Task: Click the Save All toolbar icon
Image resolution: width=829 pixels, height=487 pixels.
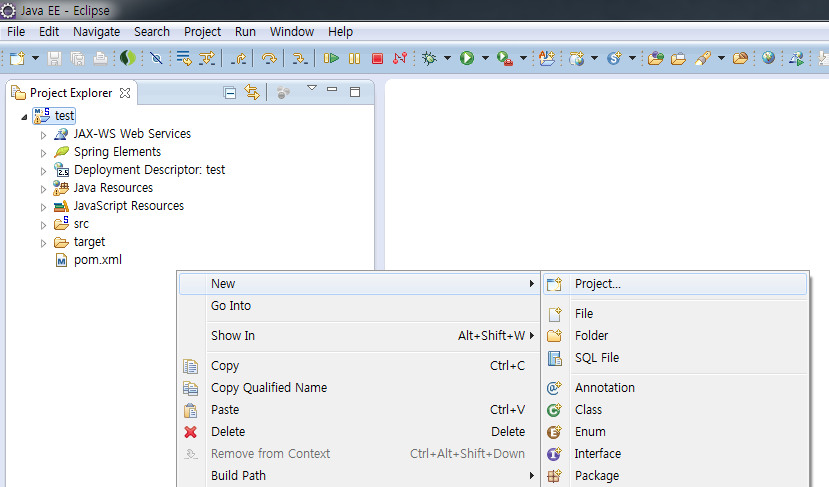Action: point(78,58)
